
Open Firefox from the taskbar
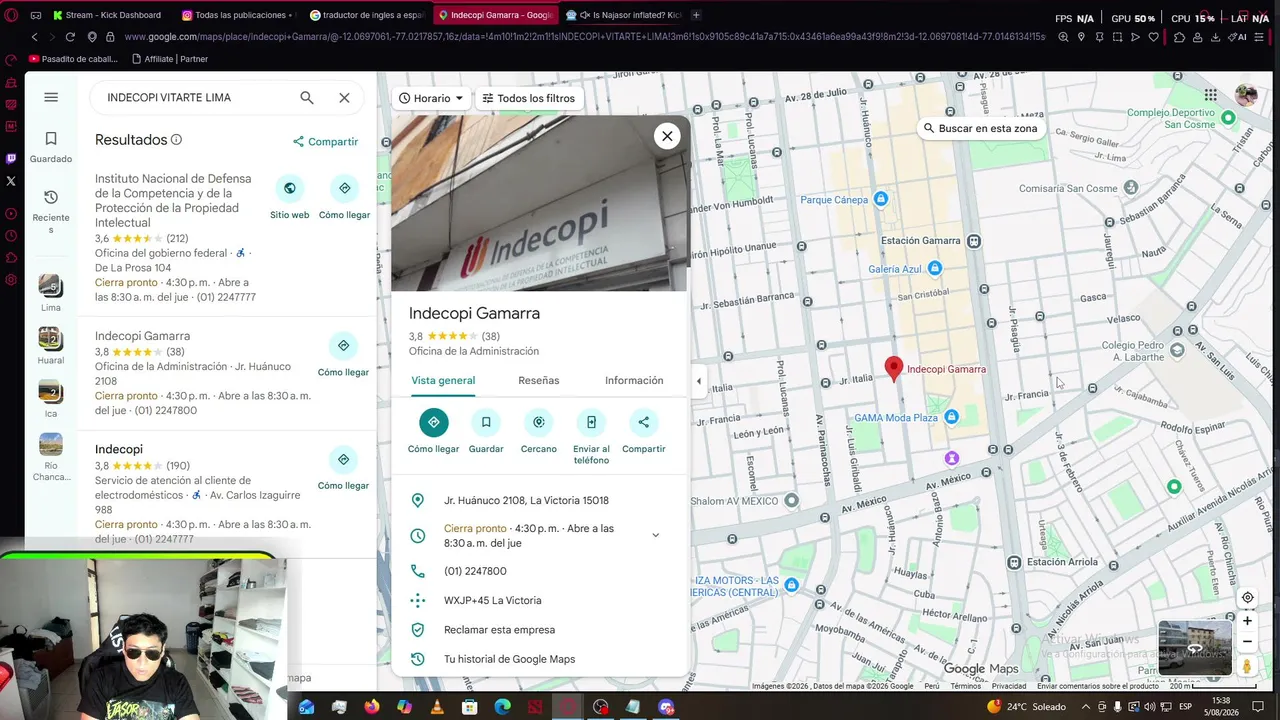point(372,707)
